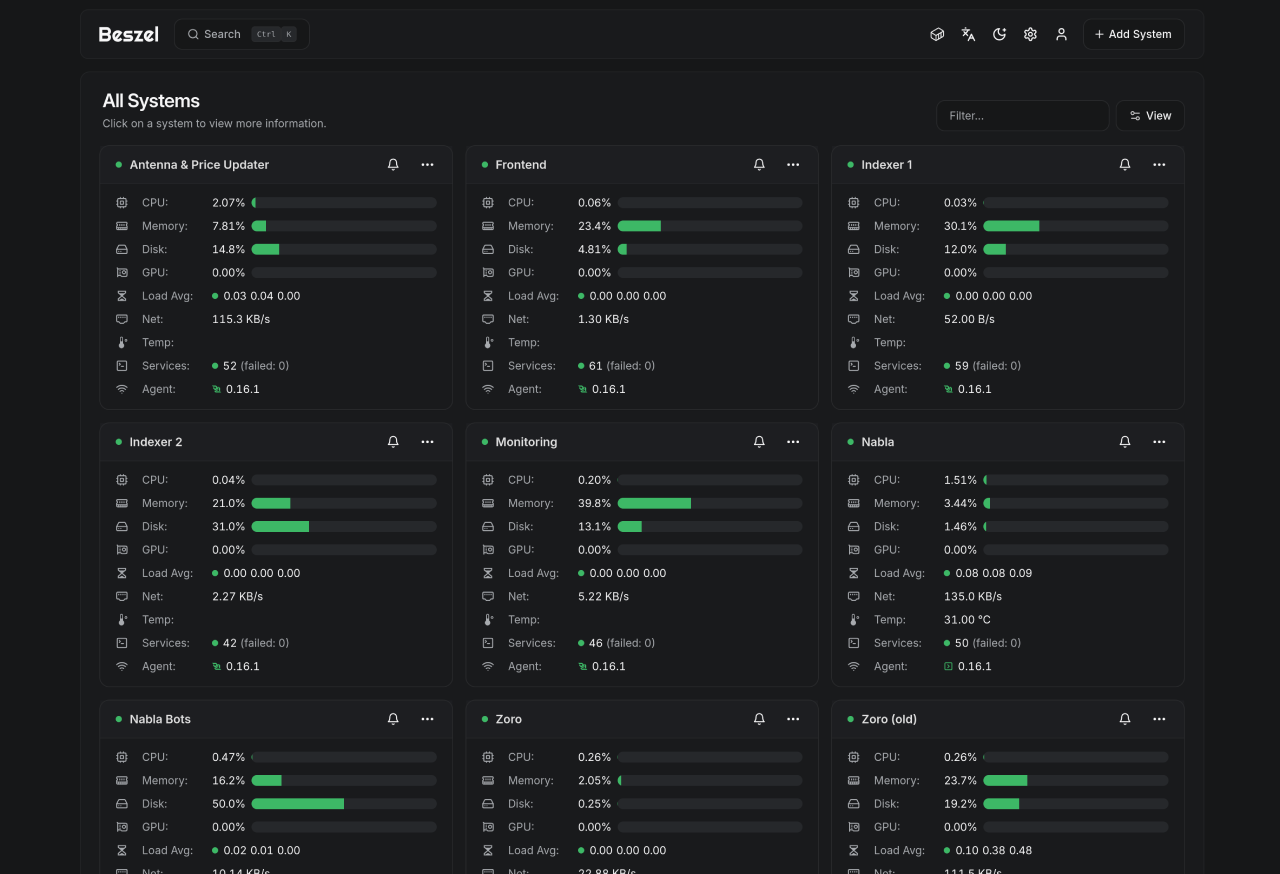Open the language selector icon
The width and height of the screenshot is (1280, 874).
click(x=968, y=34)
